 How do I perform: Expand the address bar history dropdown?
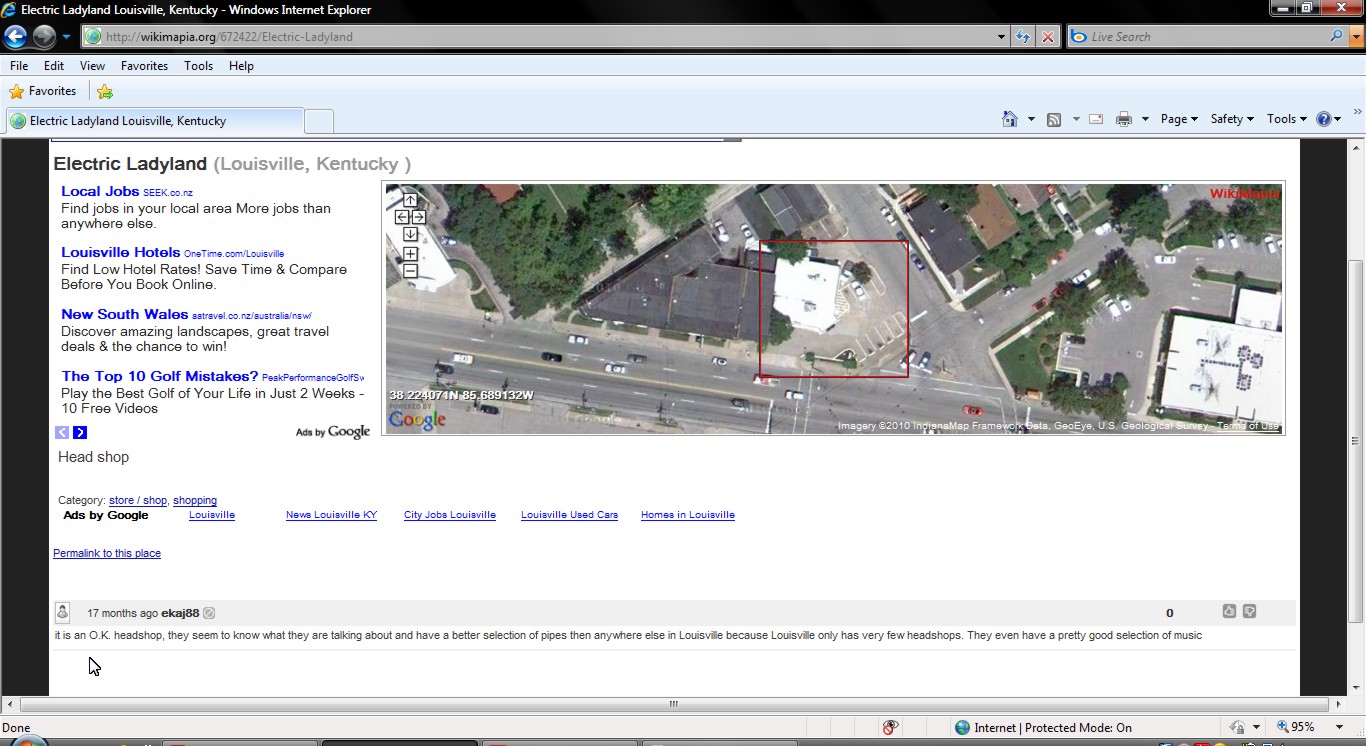1002,37
